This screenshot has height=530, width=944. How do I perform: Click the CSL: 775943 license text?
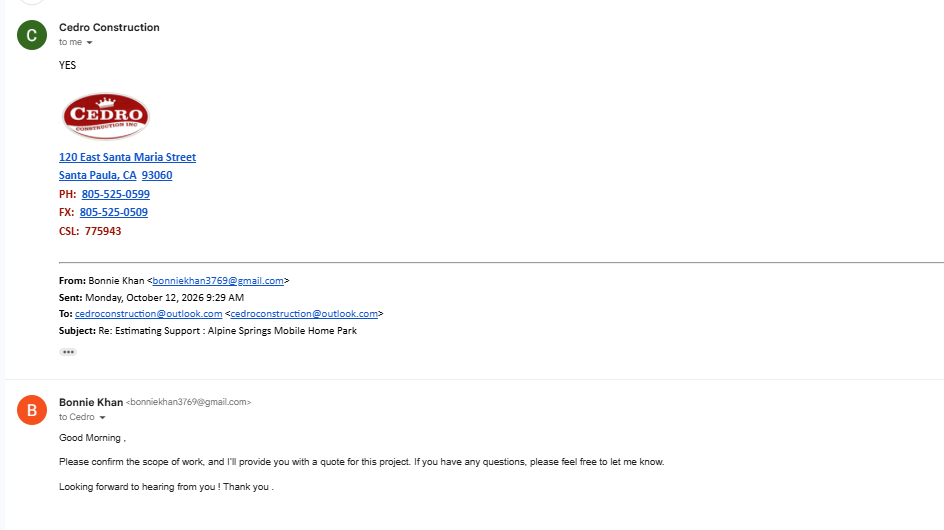90,231
